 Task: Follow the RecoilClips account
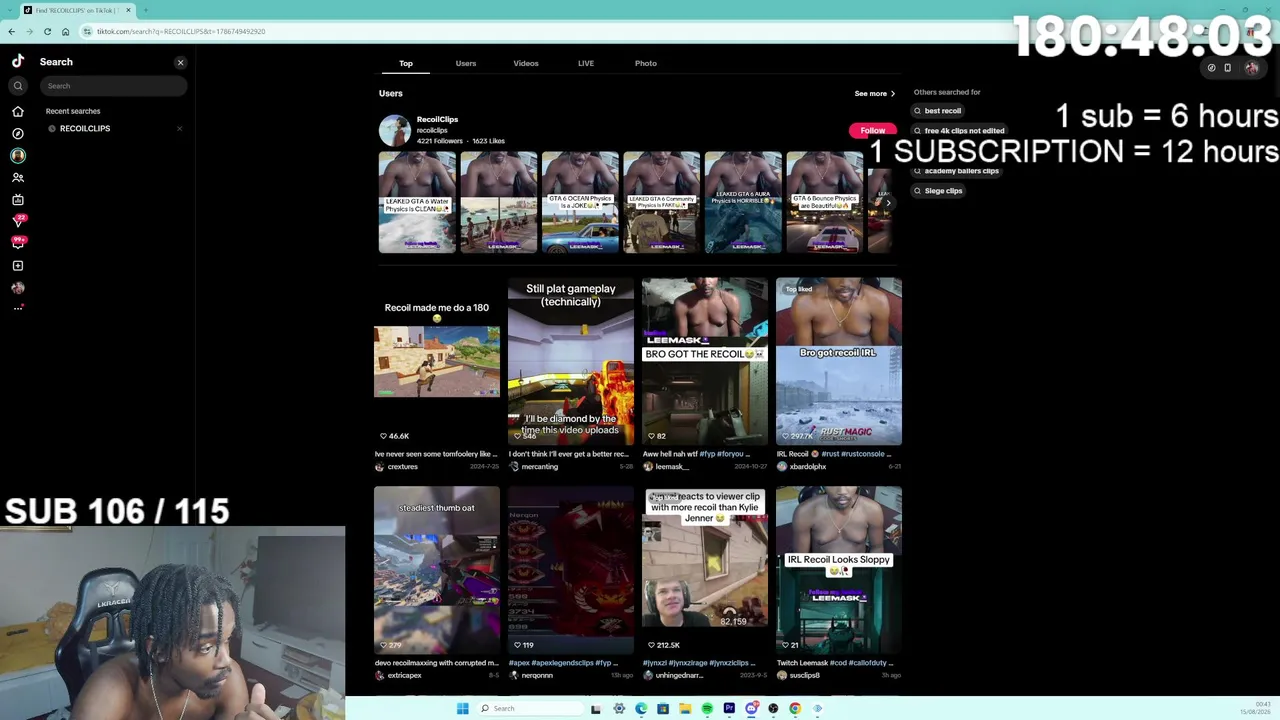(872, 131)
